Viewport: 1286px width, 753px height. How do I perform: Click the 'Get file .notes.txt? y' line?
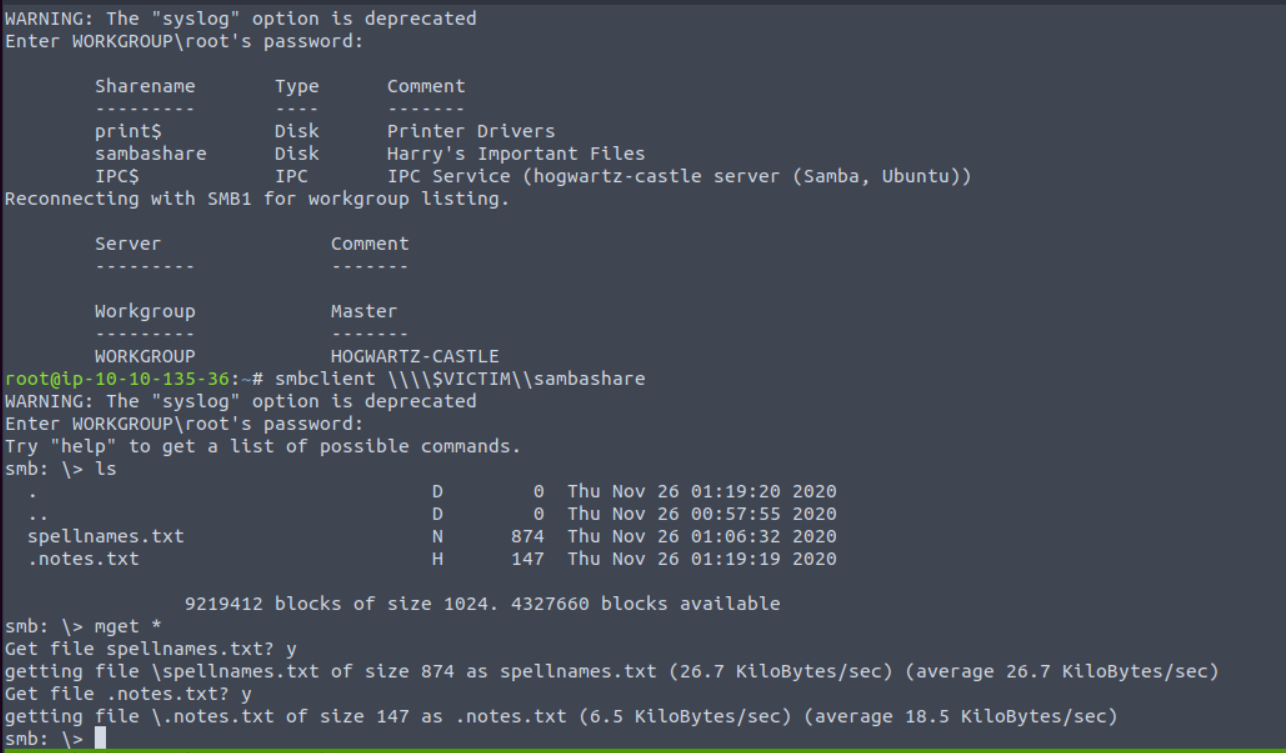(128, 693)
